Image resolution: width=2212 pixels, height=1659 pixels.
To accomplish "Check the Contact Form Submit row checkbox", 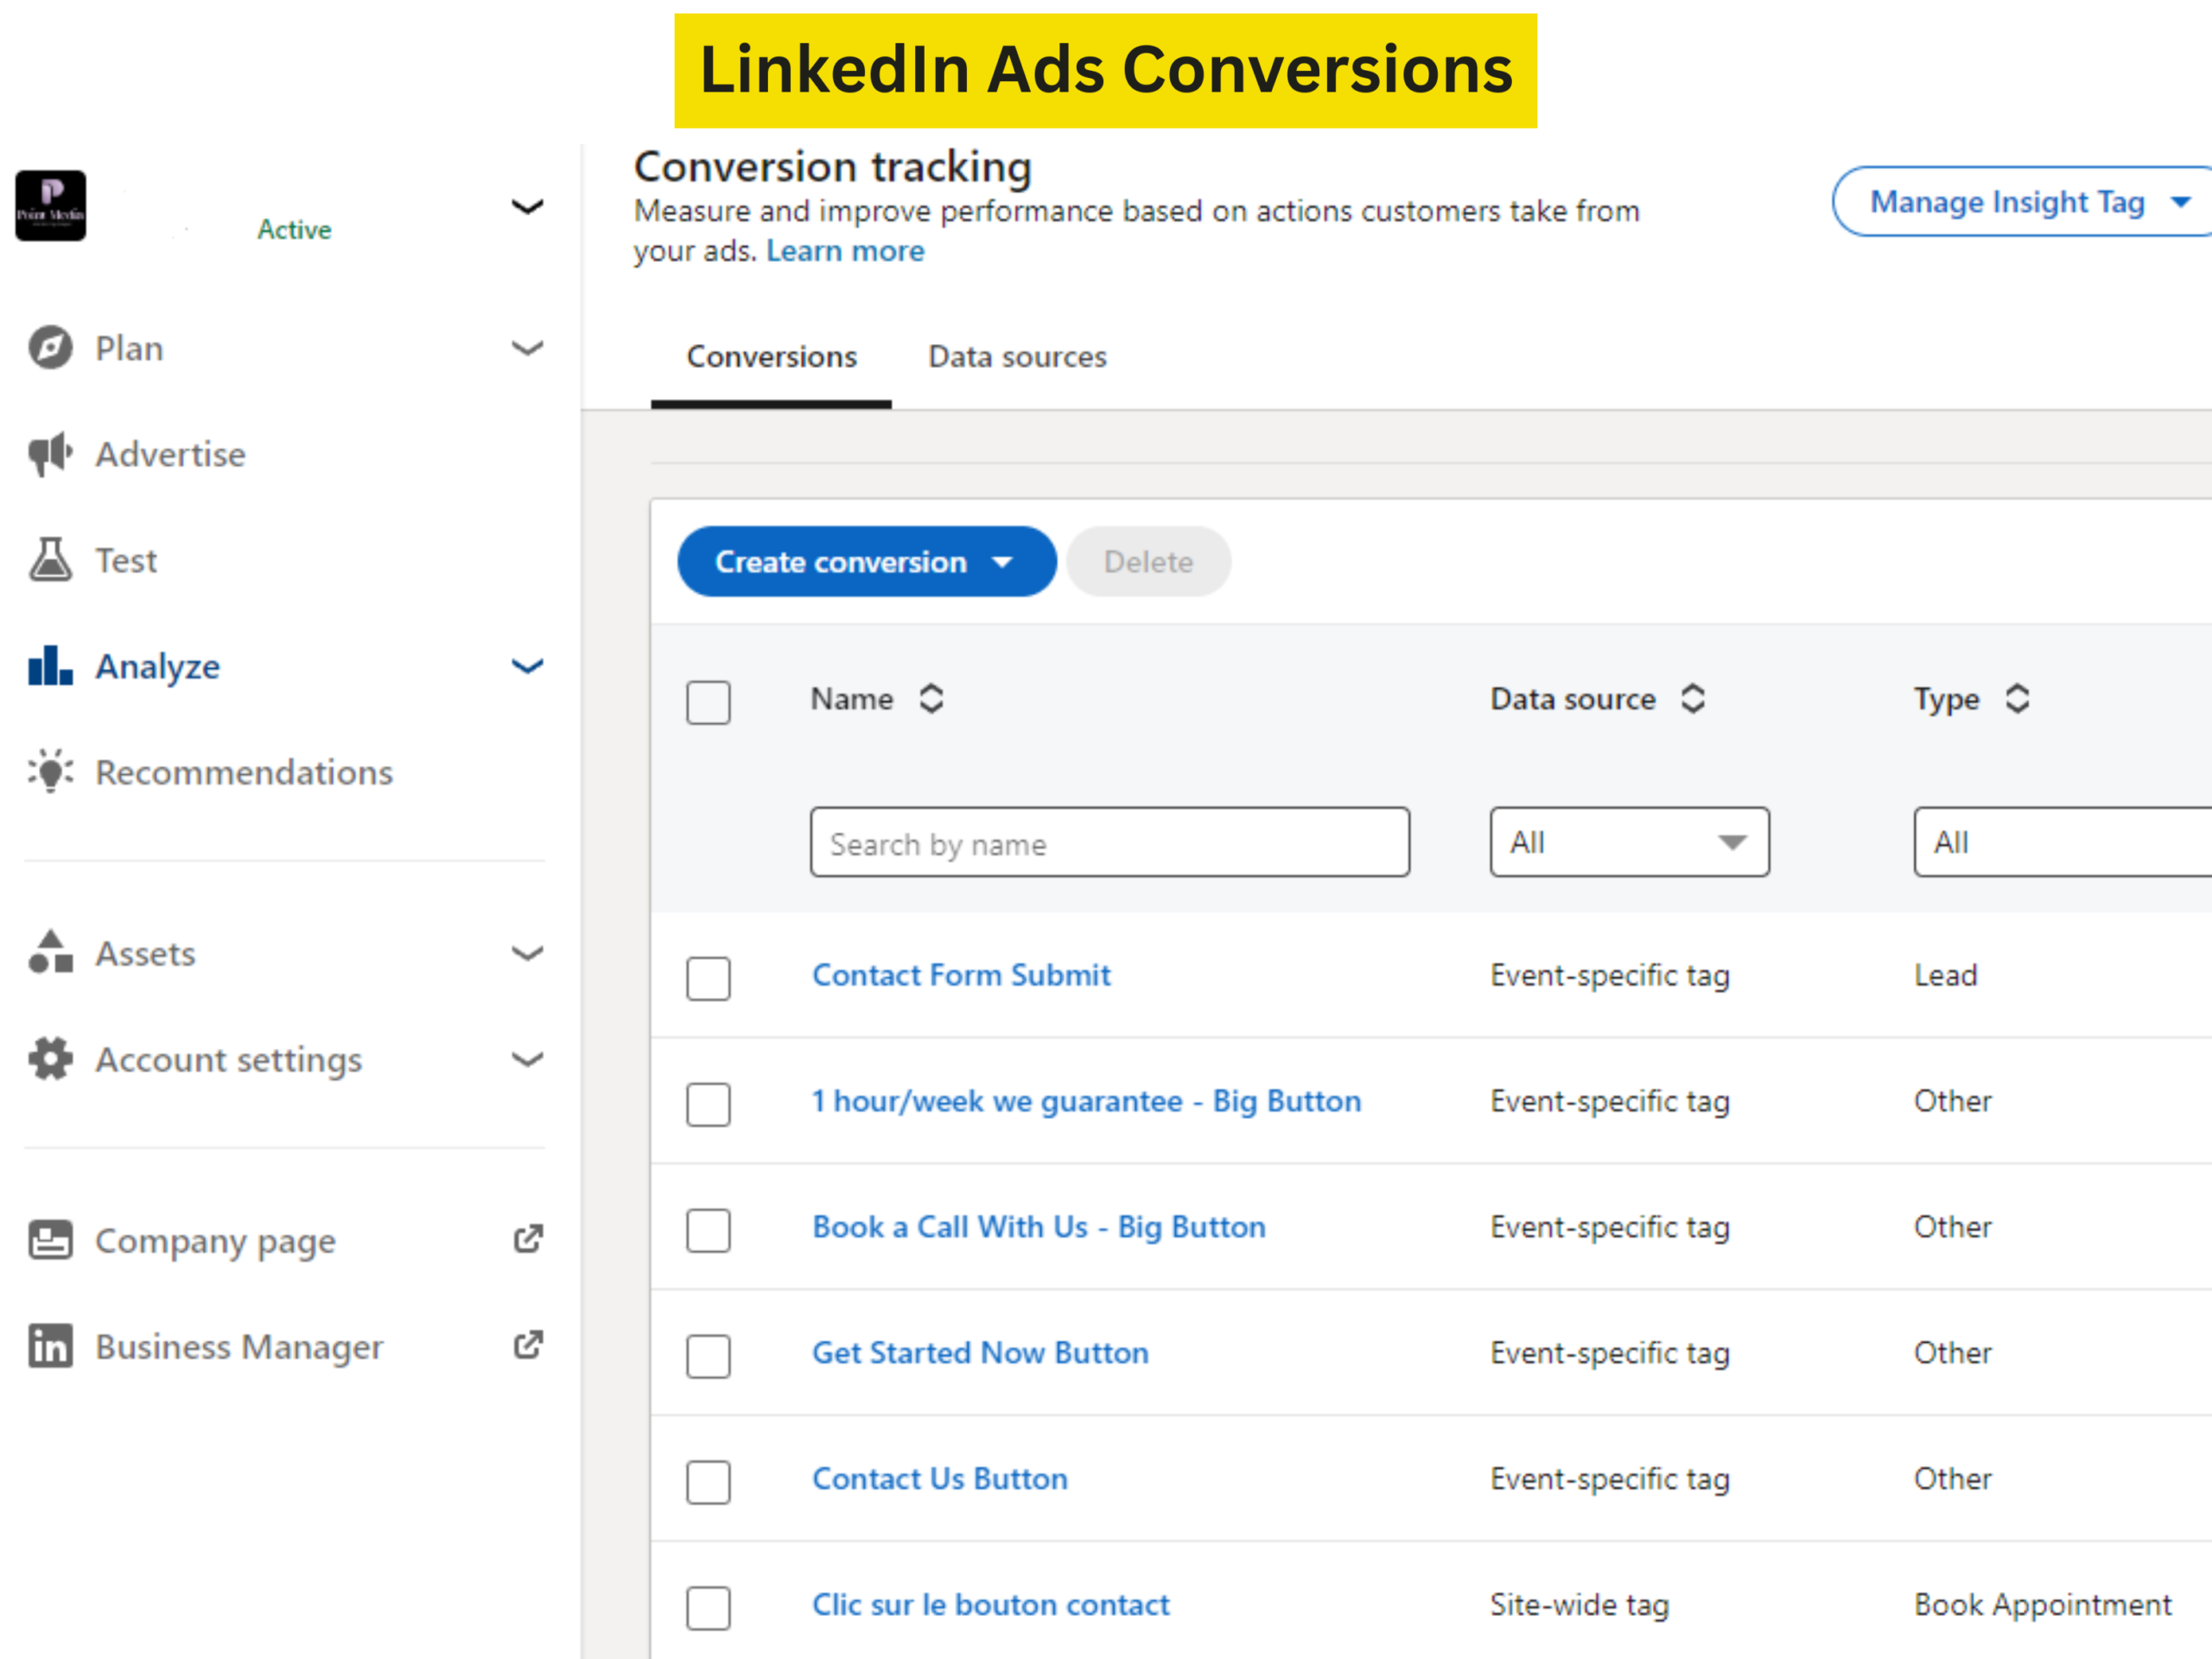I will click(x=708, y=978).
